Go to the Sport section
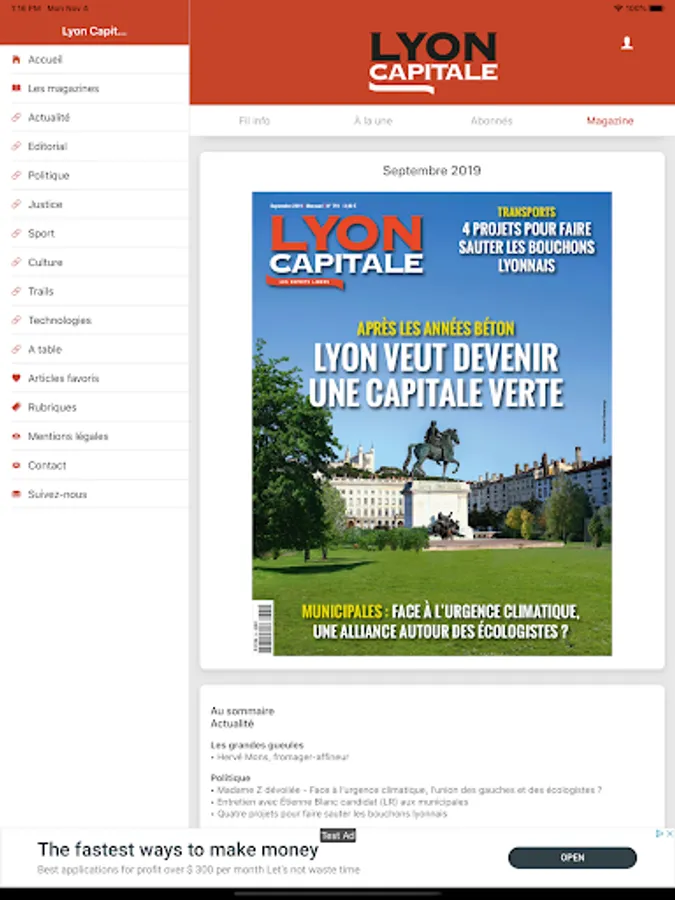 pyautogui.click(x=94, y=233)
